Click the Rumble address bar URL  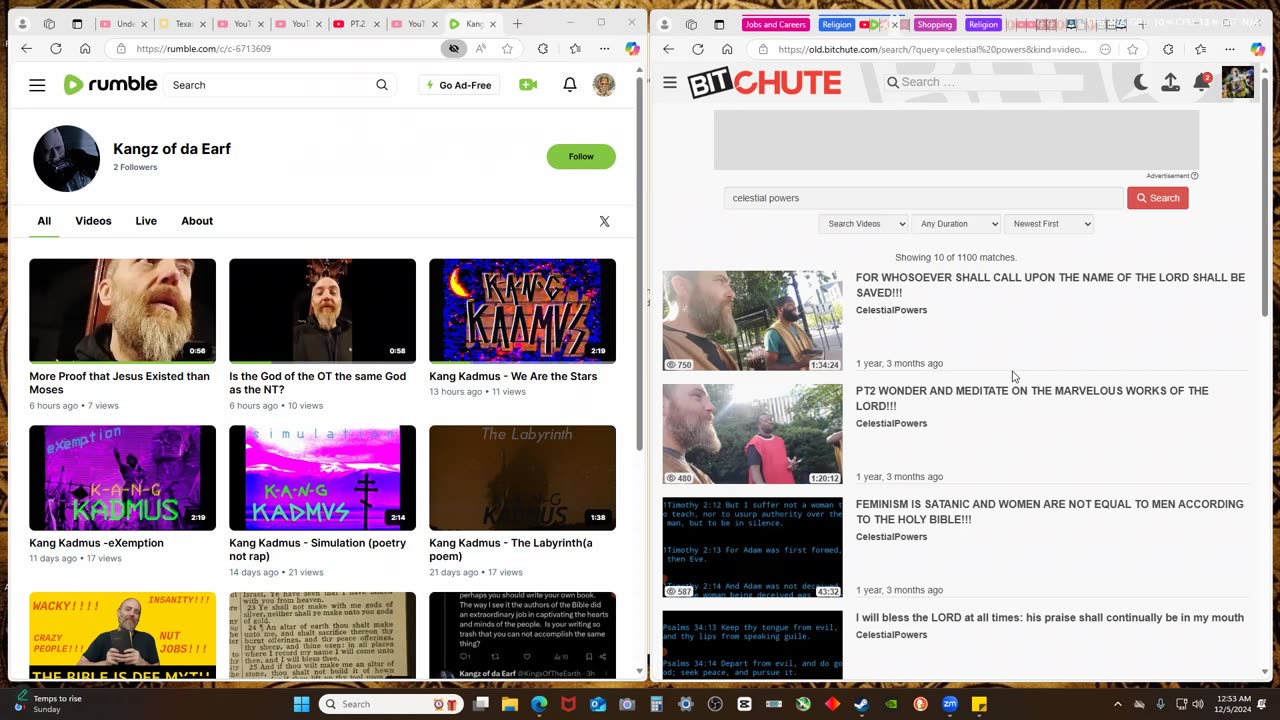click(x=204, y=48)
